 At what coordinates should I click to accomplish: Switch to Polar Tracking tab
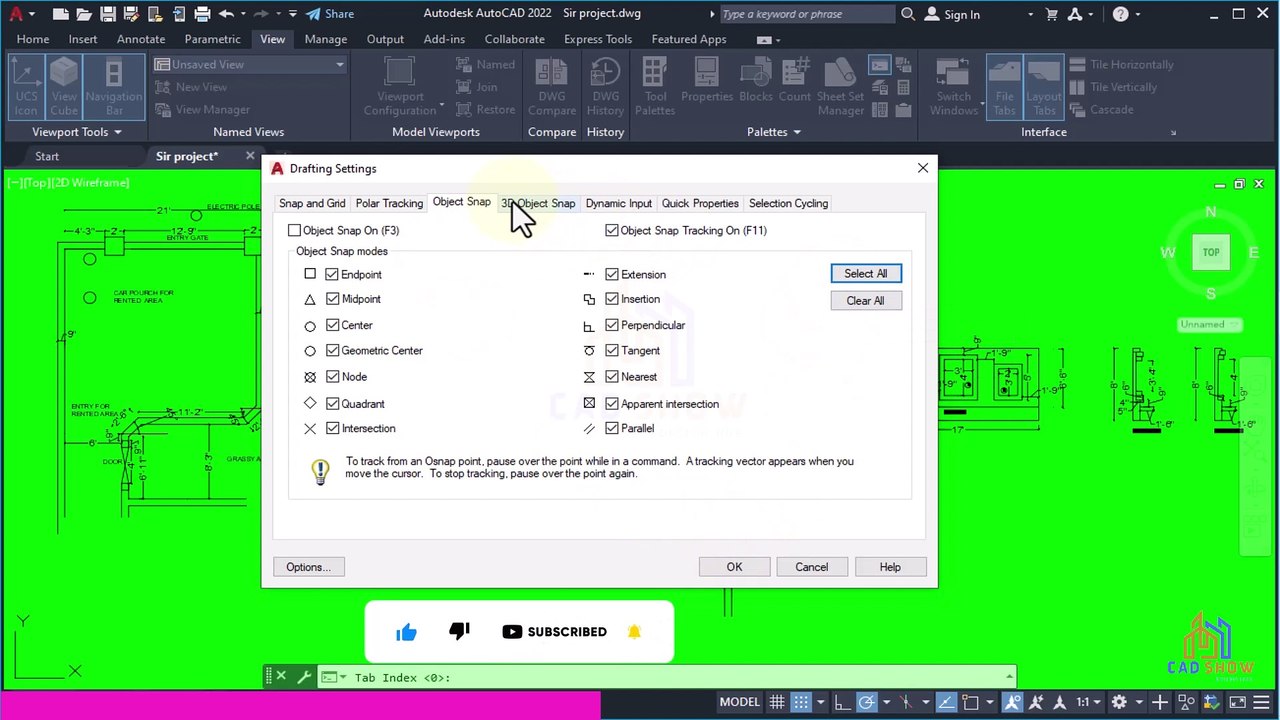(389, 203)
